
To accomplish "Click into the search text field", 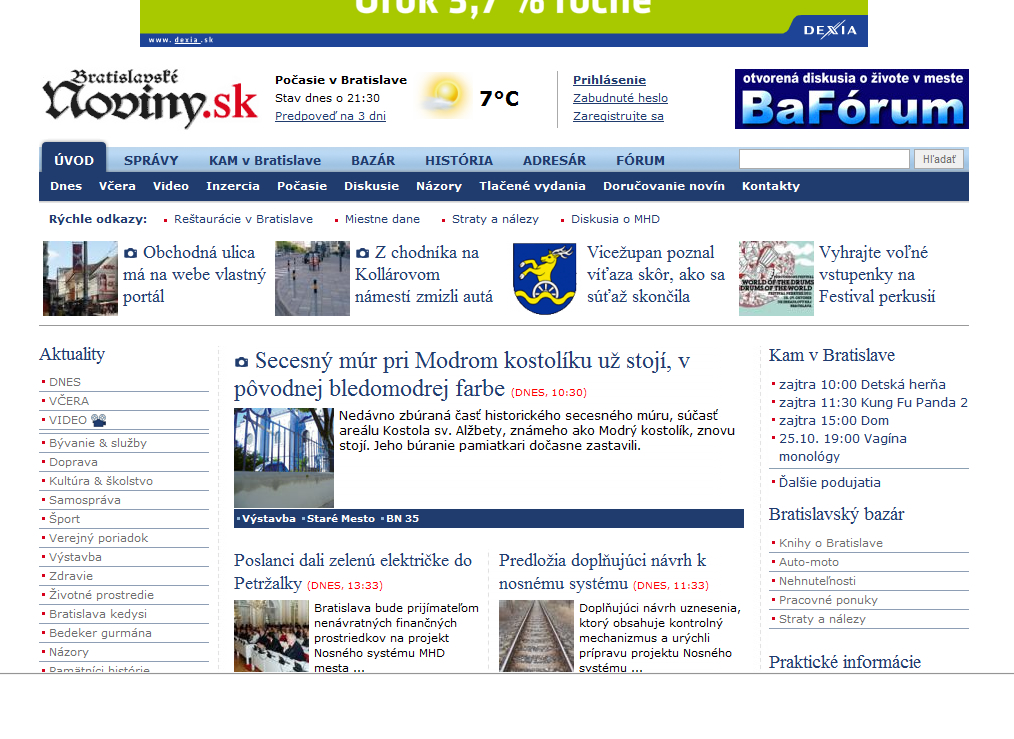I will (x=825, y=159).
